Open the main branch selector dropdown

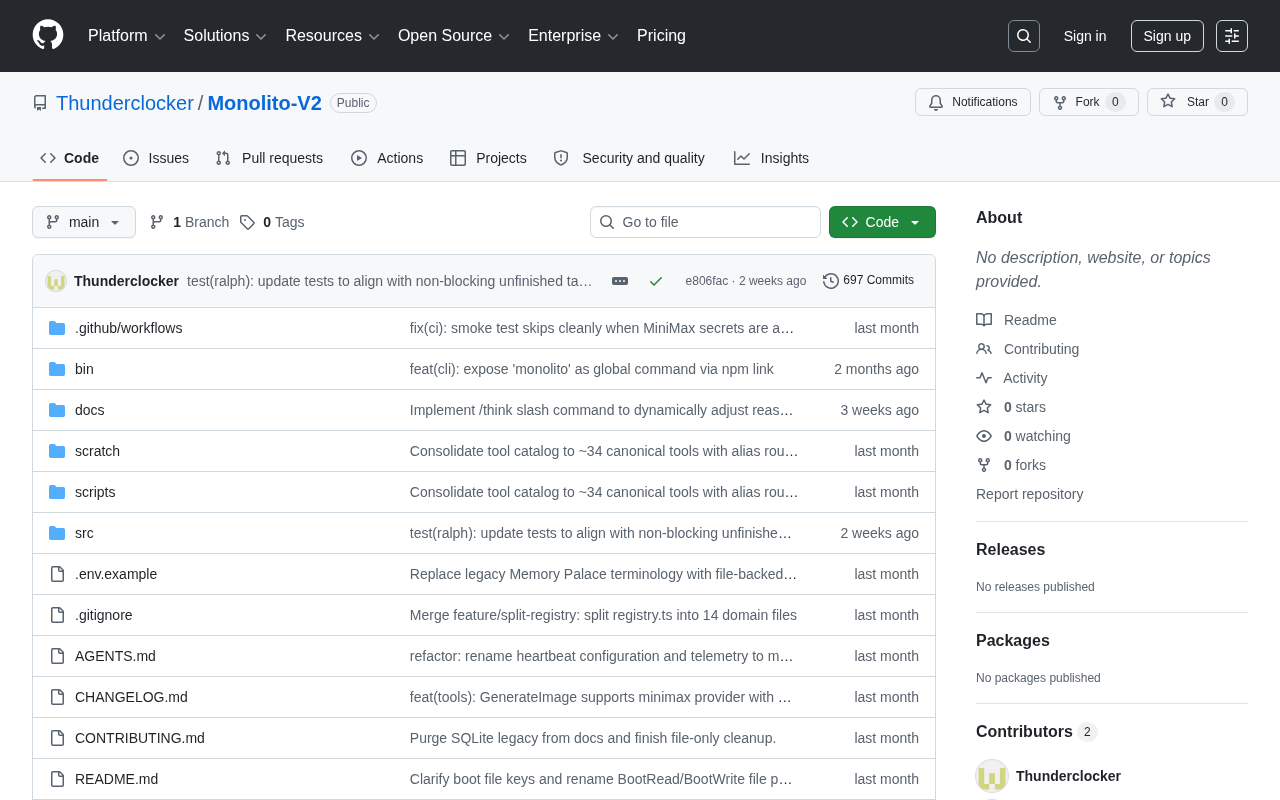pyautogui.click(x=84, y=222)
